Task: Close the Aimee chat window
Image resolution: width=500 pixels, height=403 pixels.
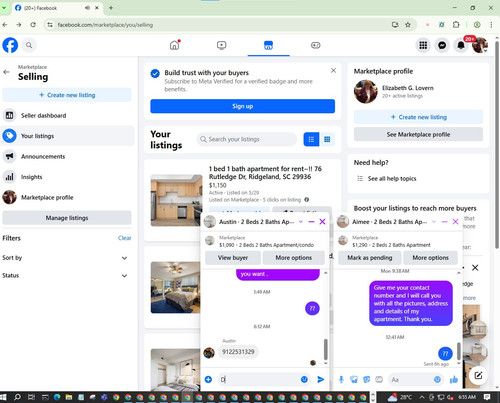Action: [455, 222]
